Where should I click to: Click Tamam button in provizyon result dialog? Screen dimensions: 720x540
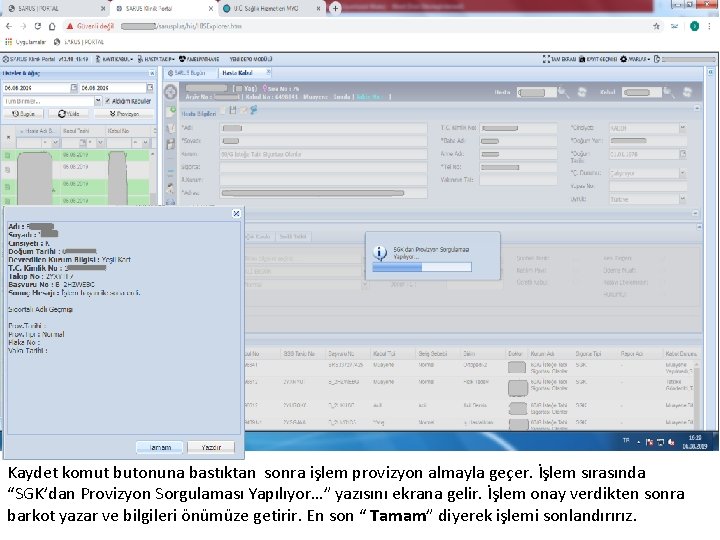(159, 447)
